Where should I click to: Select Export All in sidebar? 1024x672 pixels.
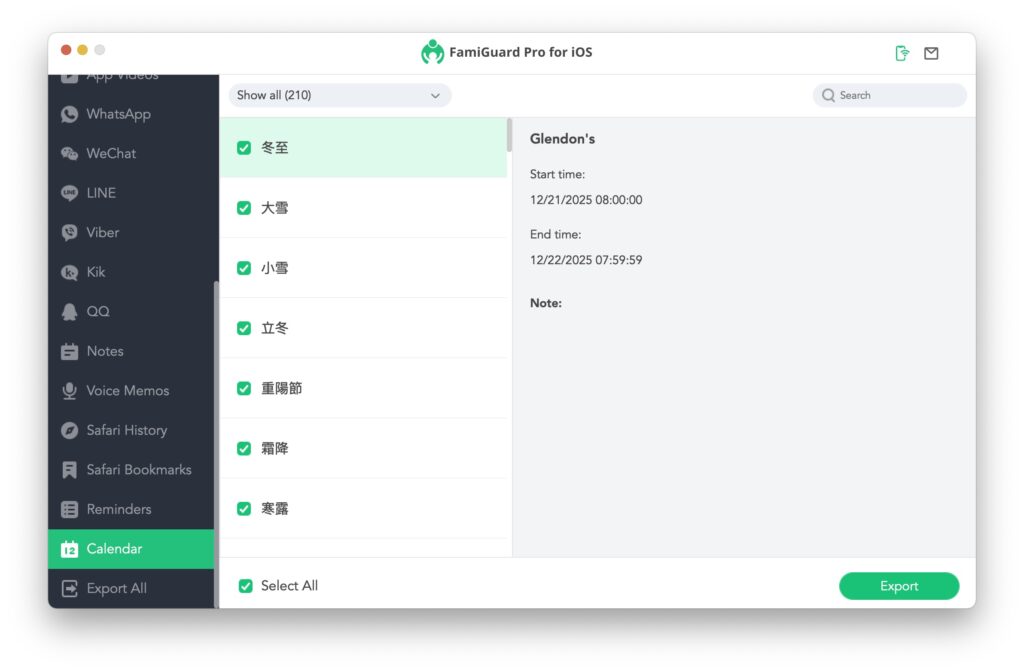click(116, 588)
